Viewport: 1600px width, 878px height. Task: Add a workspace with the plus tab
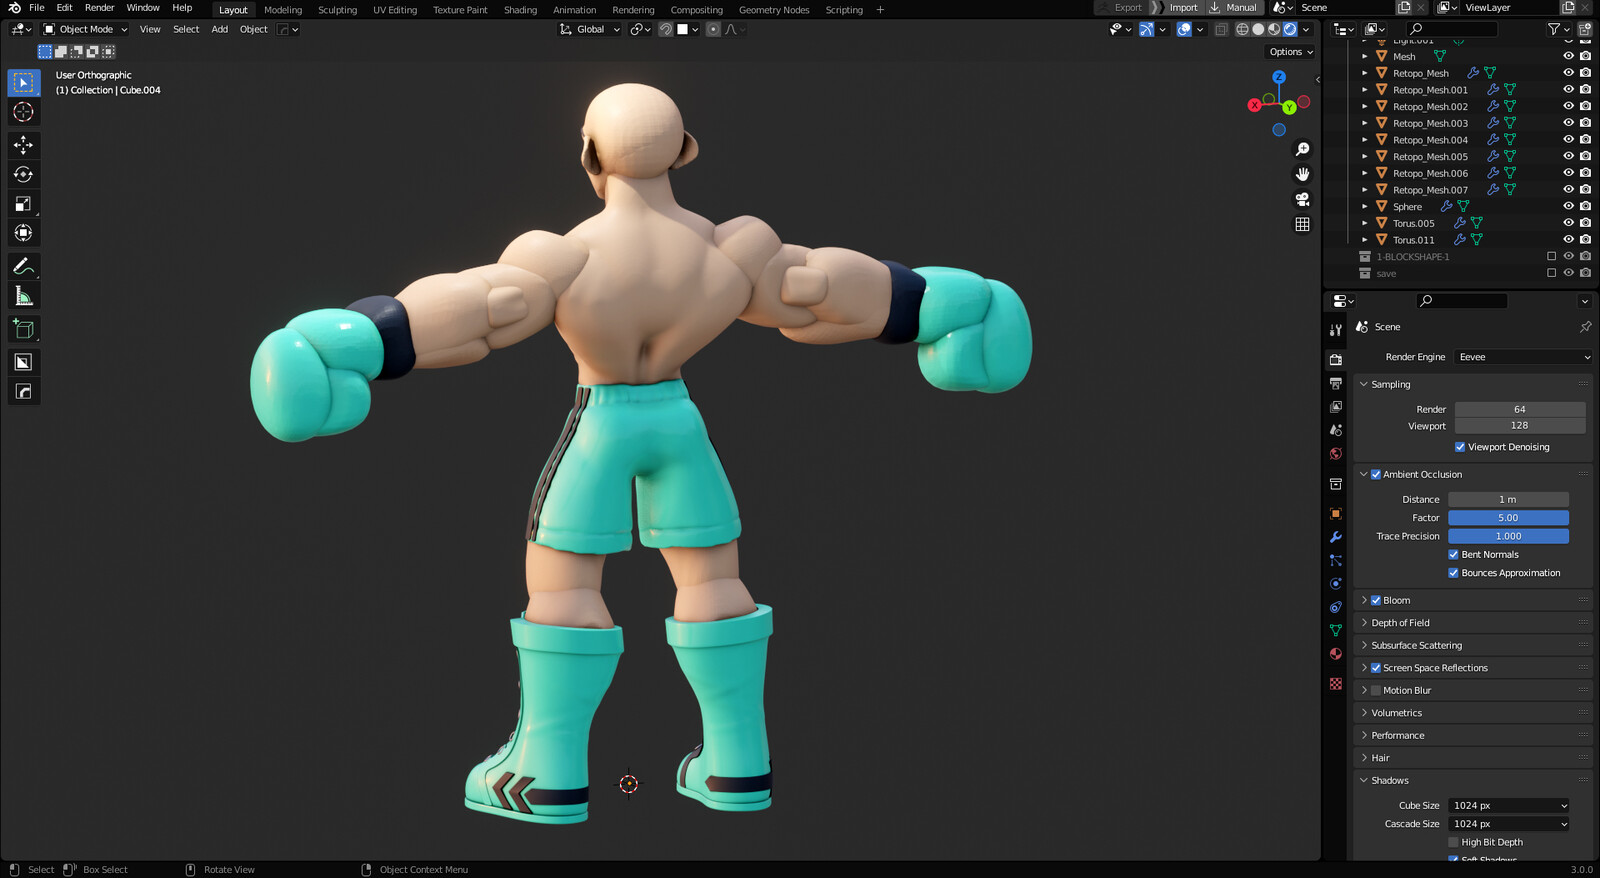pyautogui.click(x=880, y=10)
